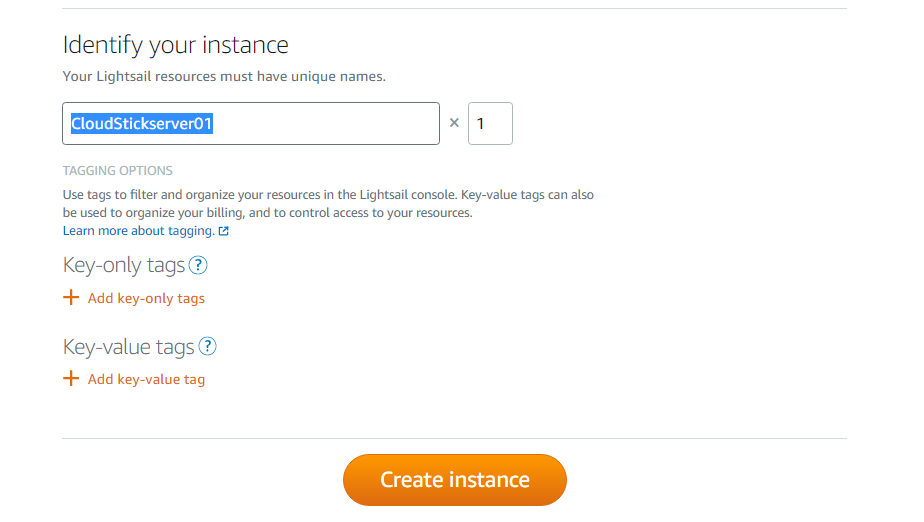
Task: Click the external link icon after tagging link
Action: tap(224, 231)
